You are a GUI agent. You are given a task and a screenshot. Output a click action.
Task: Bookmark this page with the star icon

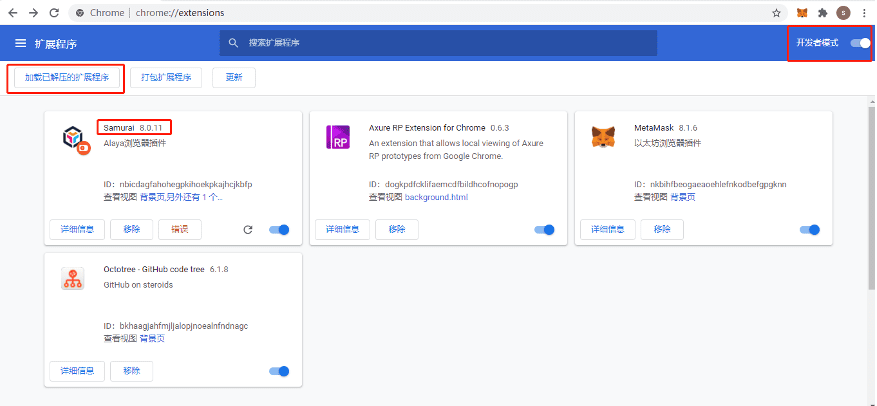(776, 12)
